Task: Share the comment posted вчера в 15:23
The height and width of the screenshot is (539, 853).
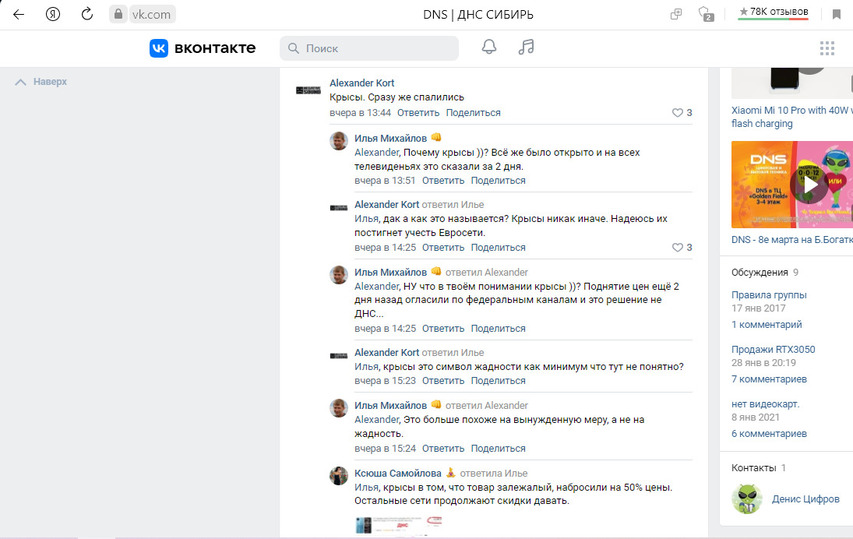Action: point(498,381)
